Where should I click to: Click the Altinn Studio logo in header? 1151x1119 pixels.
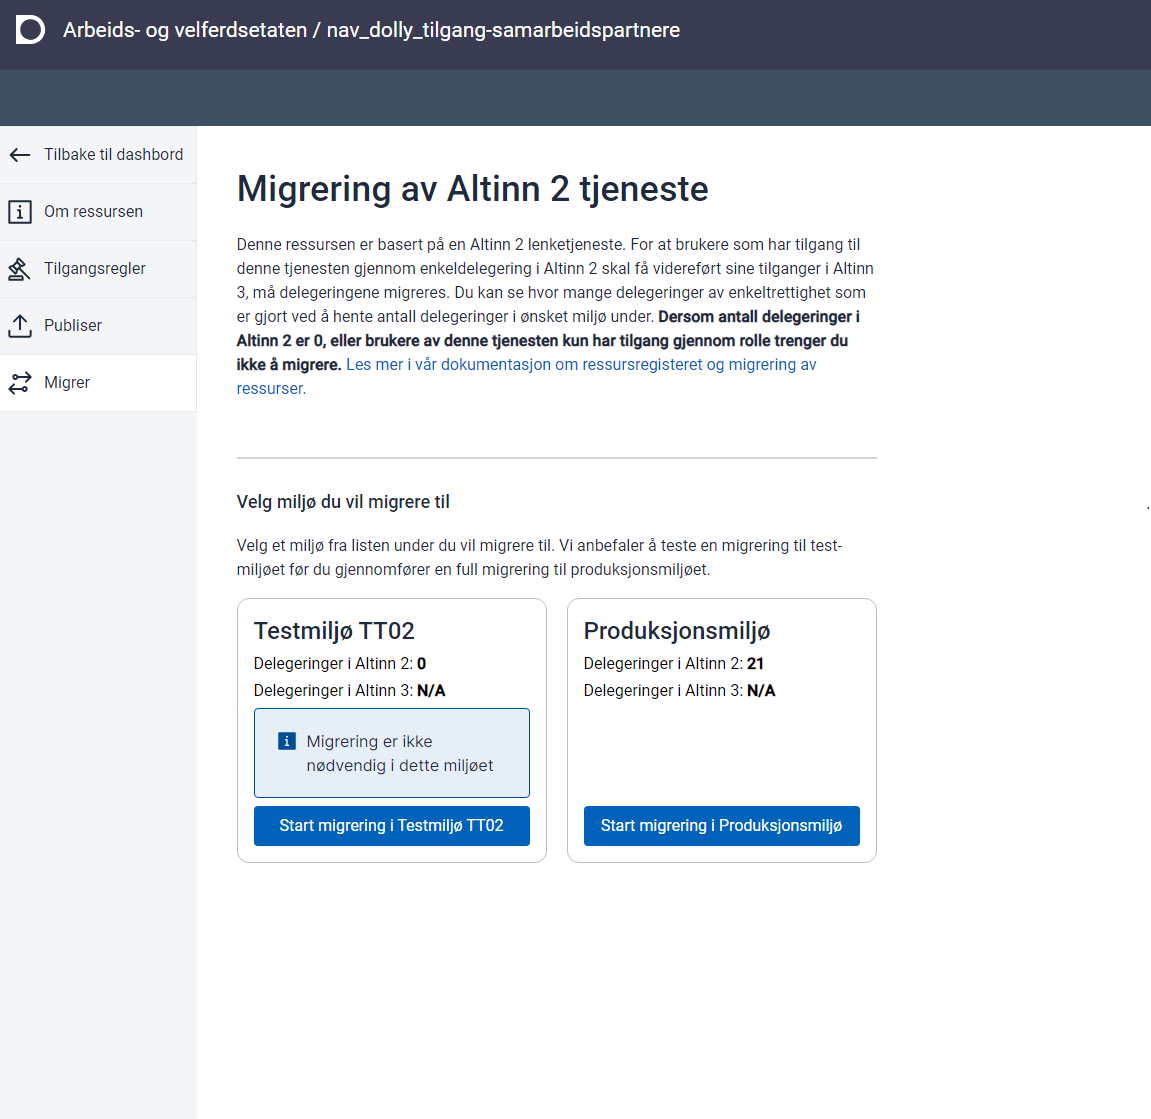30,30
